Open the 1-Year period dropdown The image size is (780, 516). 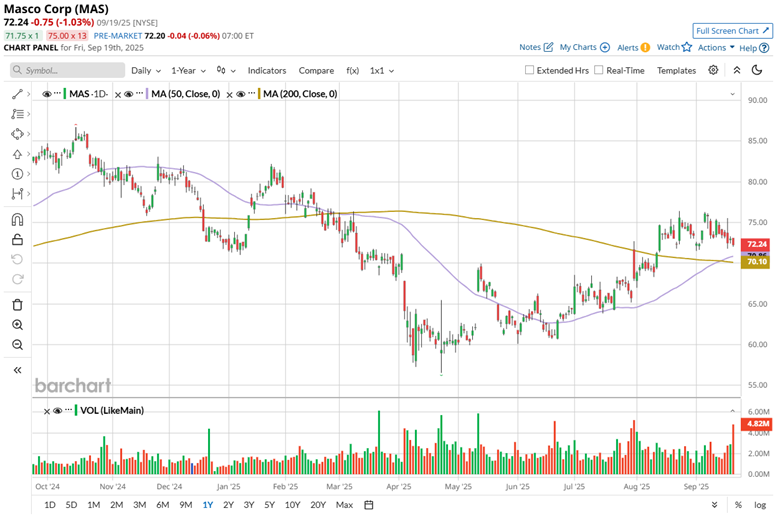pos(189,71)
